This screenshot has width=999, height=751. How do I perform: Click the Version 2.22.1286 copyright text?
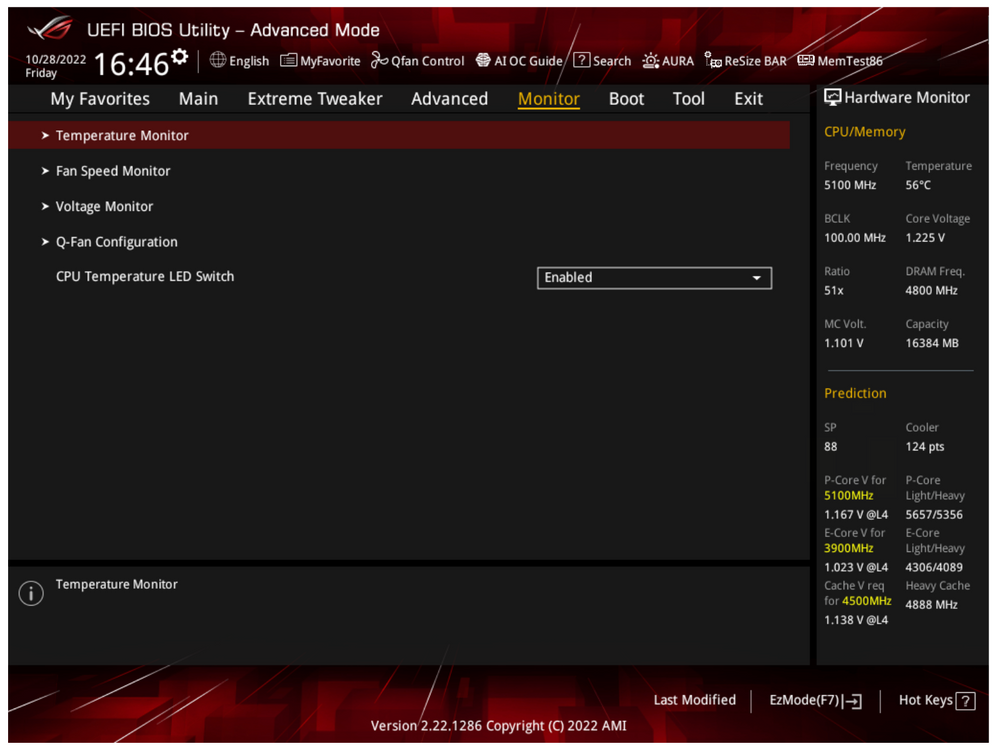tap(498, 726)
